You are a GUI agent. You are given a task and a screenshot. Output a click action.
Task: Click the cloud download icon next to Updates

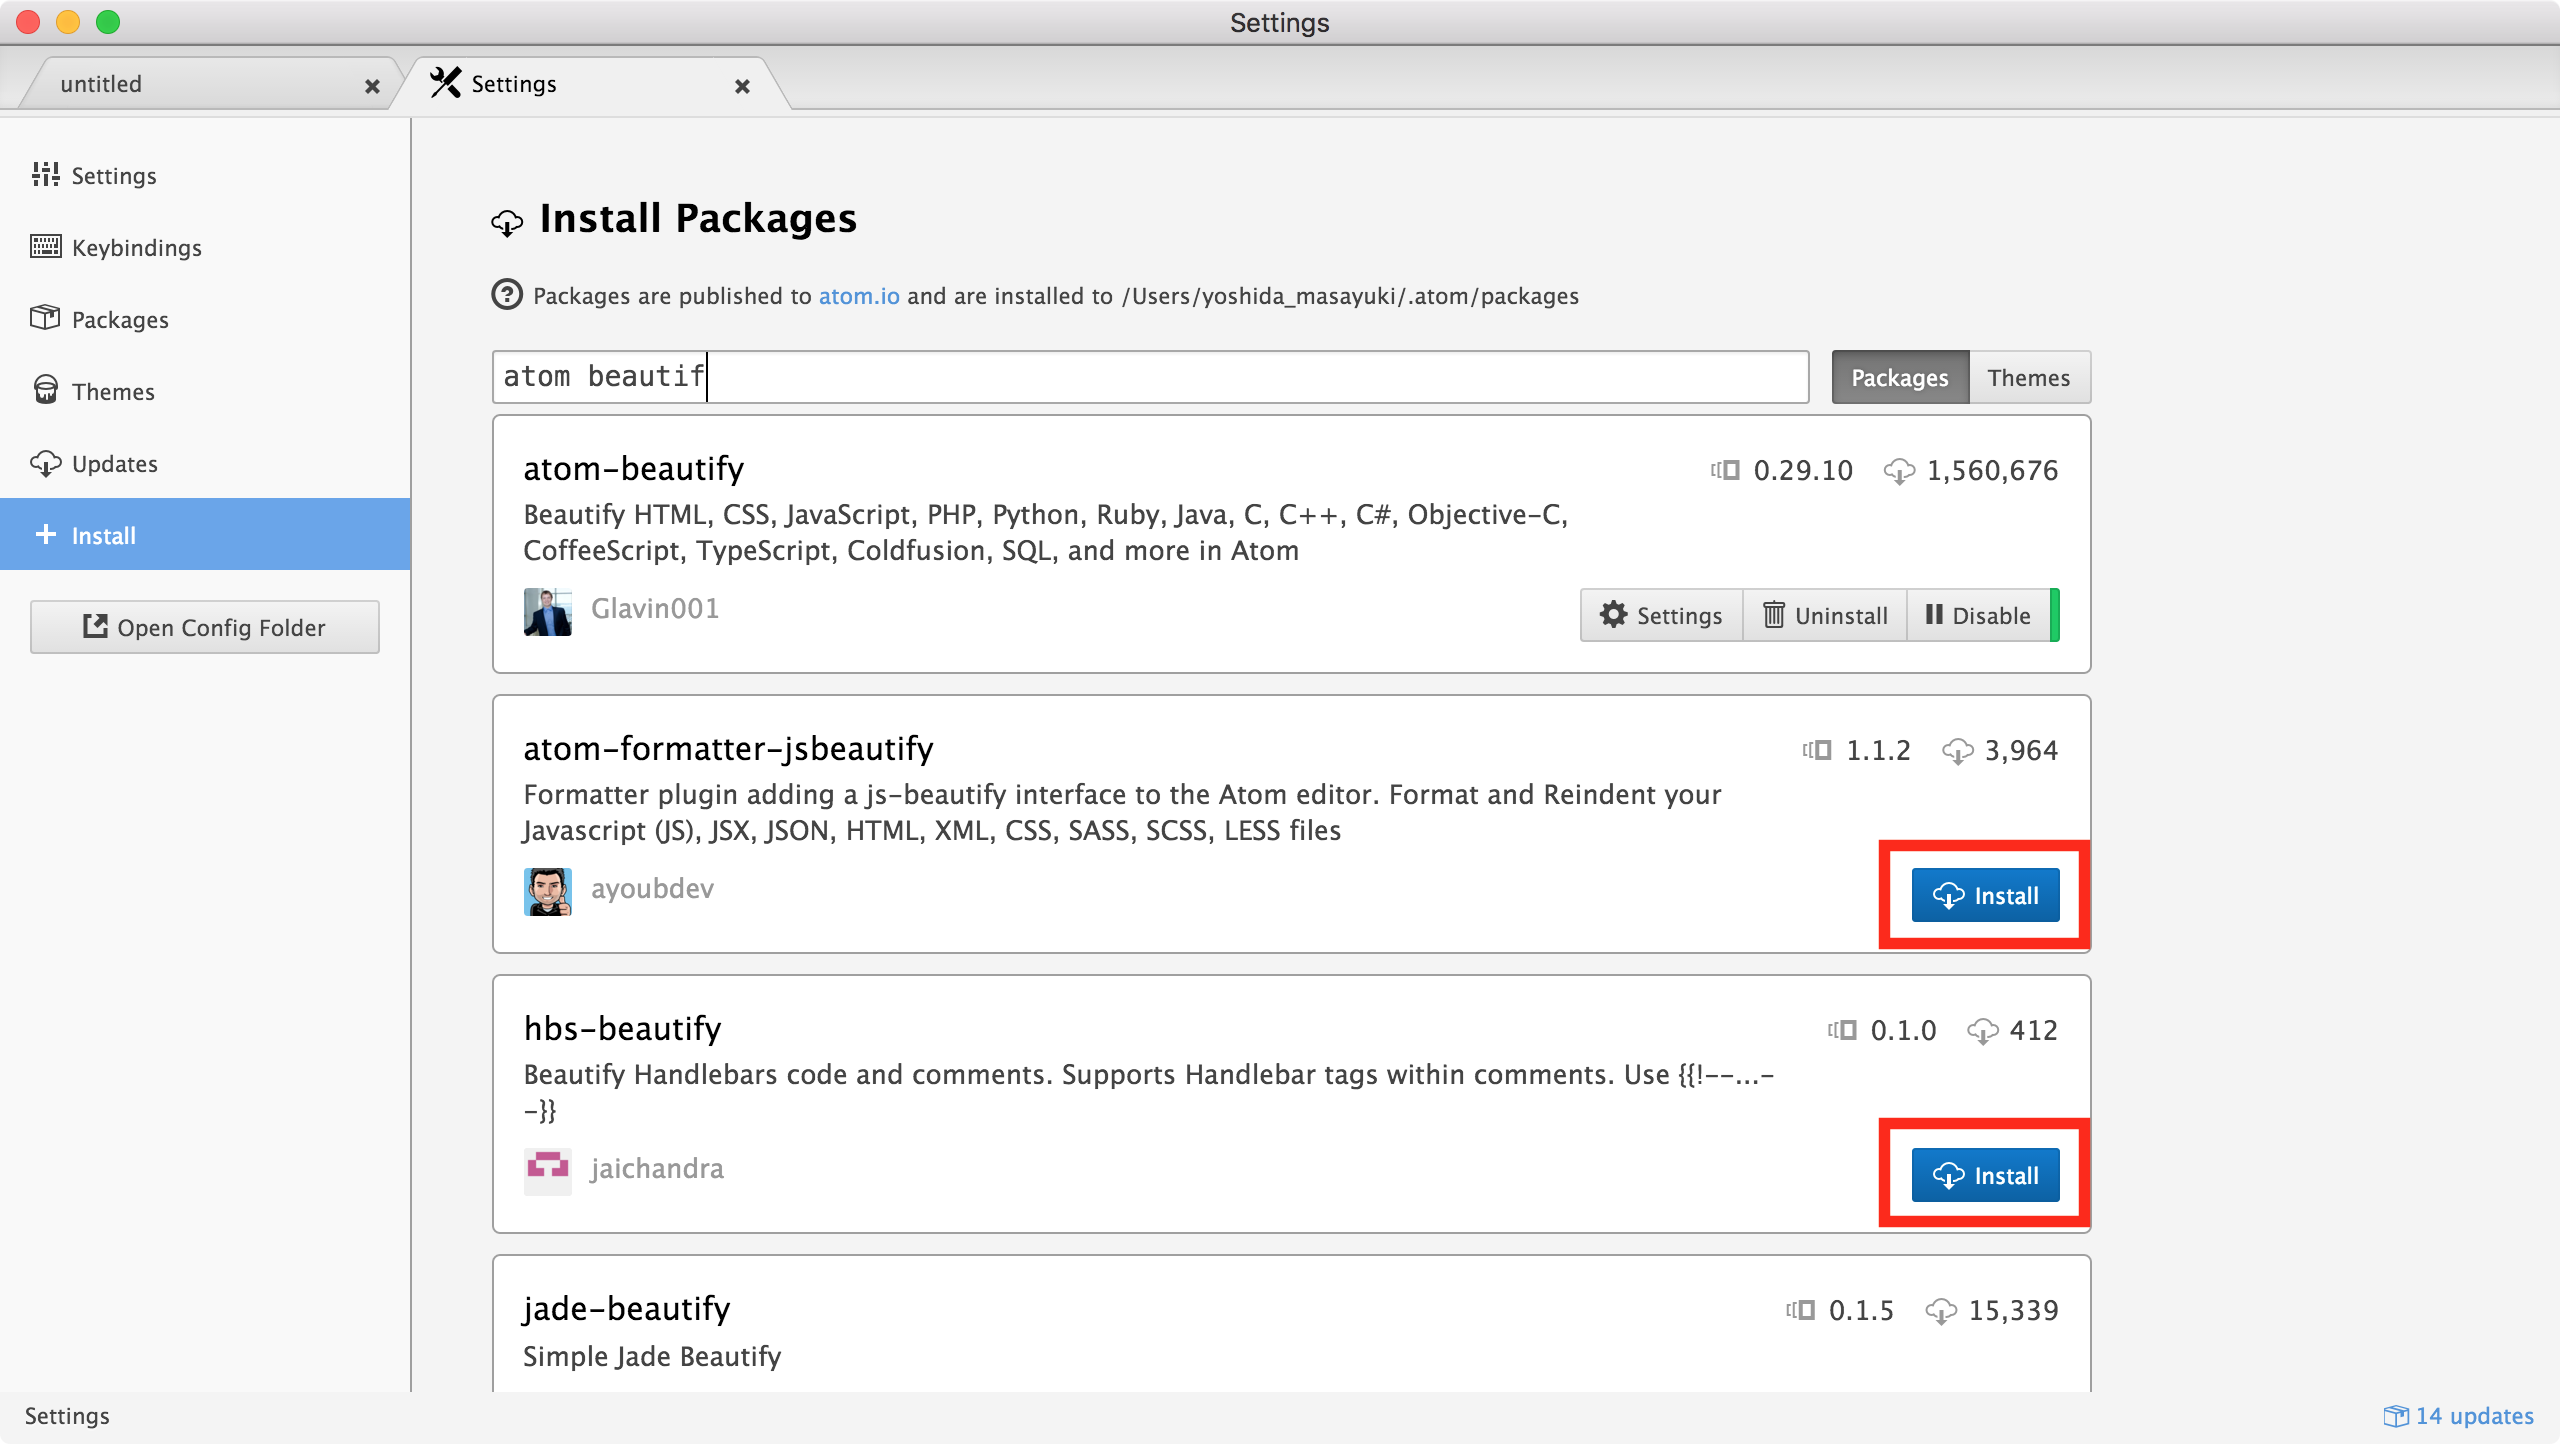click(x=45, y=463)
